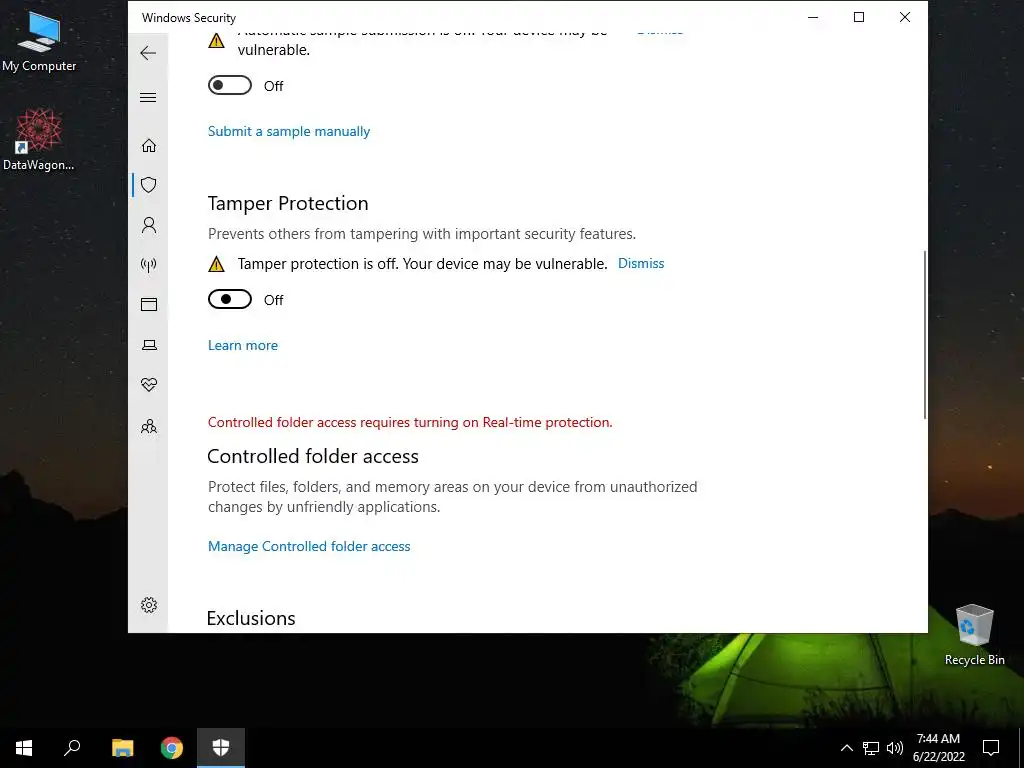
Task: Click Windows Security taskbar button
Action: (221, 748)
